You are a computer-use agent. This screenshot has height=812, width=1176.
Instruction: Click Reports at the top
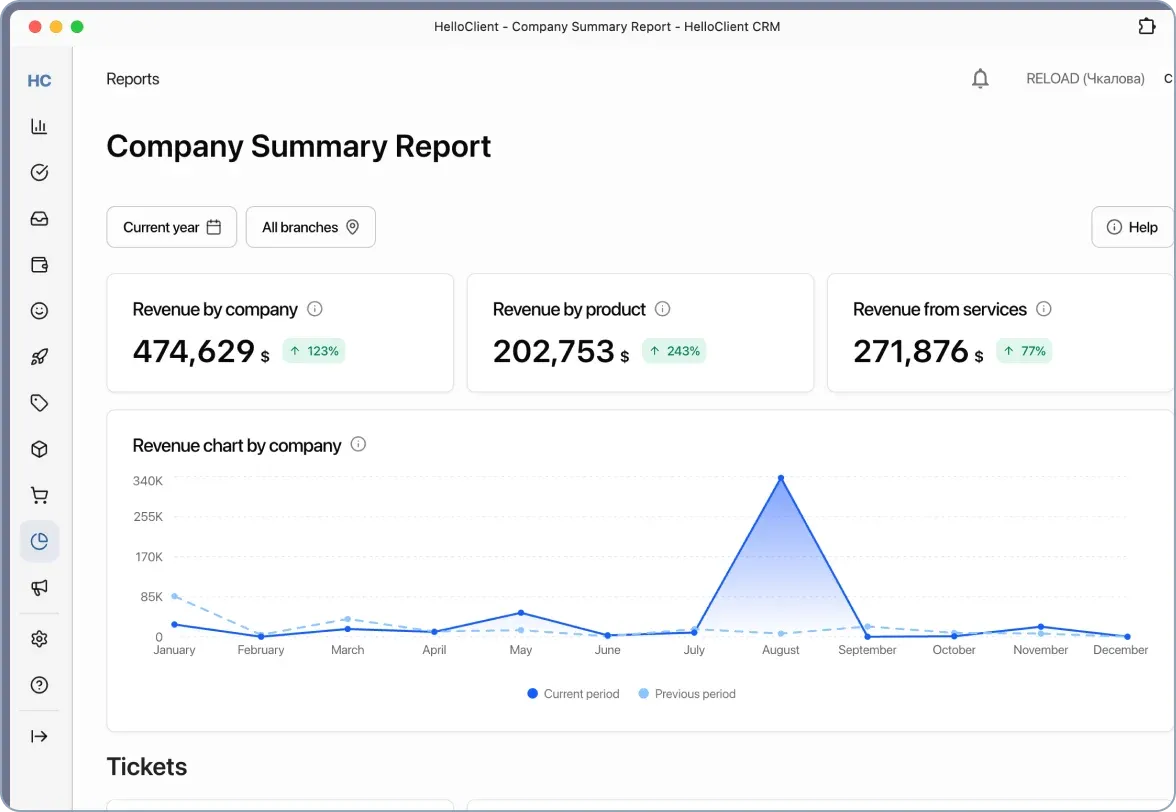click(x=133, y=78)
